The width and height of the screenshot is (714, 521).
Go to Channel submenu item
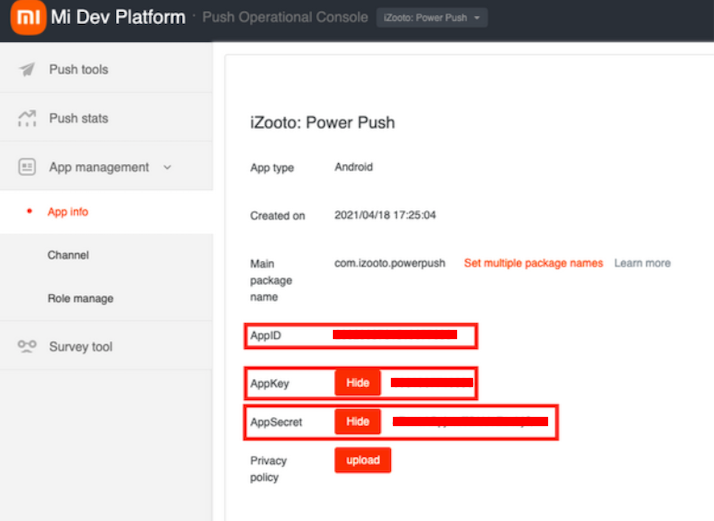click(68, 255)
